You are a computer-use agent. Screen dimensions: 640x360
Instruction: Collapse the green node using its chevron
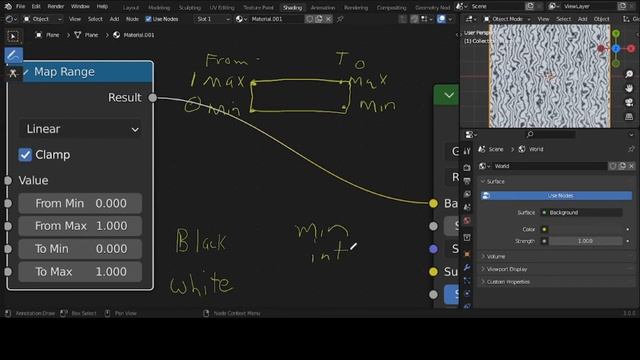(449, 96)
